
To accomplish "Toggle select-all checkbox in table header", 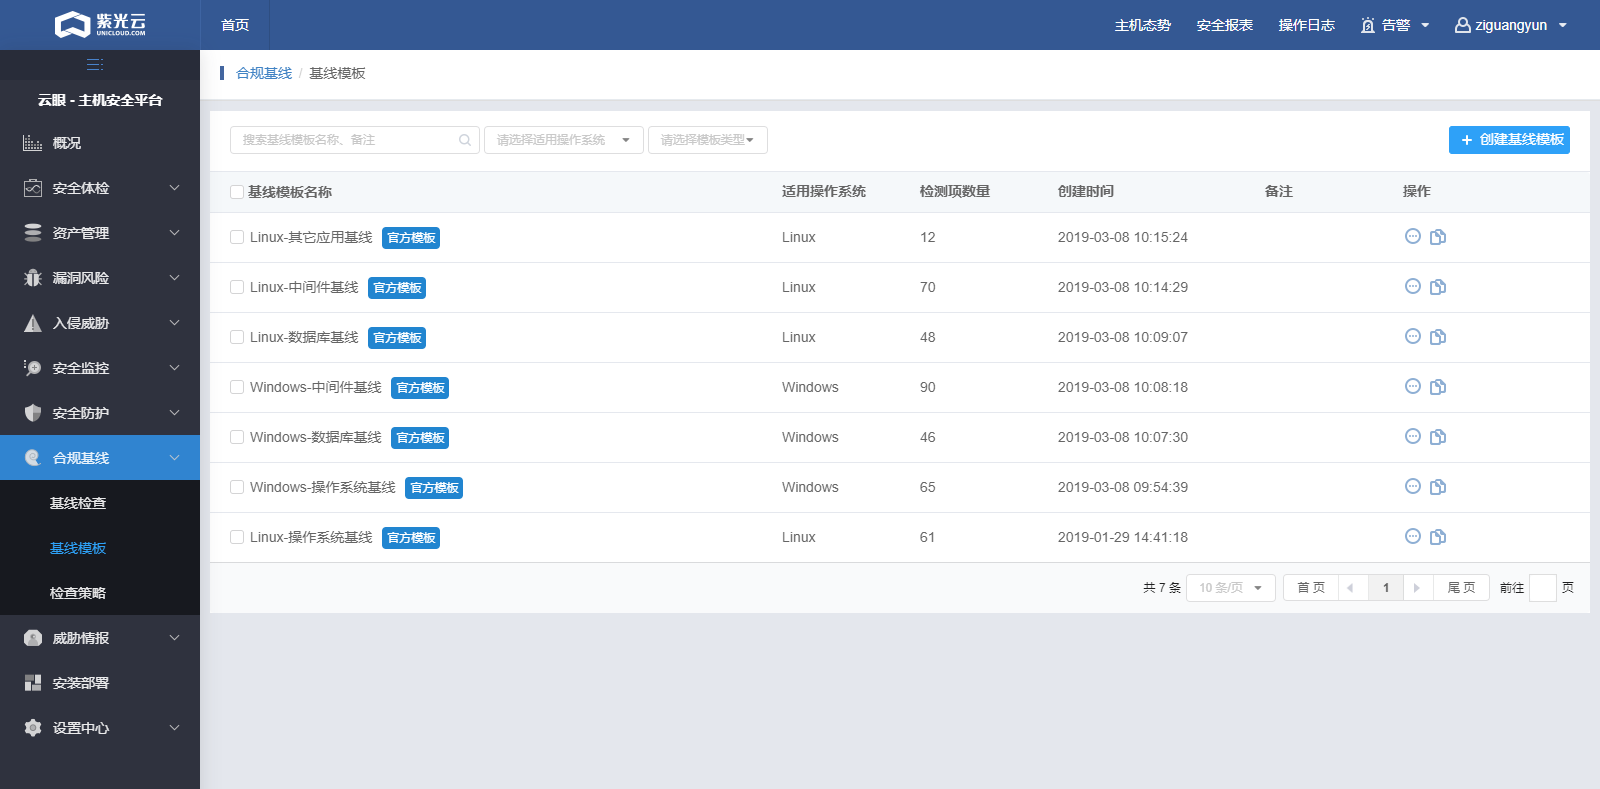I will click(237, 192).
